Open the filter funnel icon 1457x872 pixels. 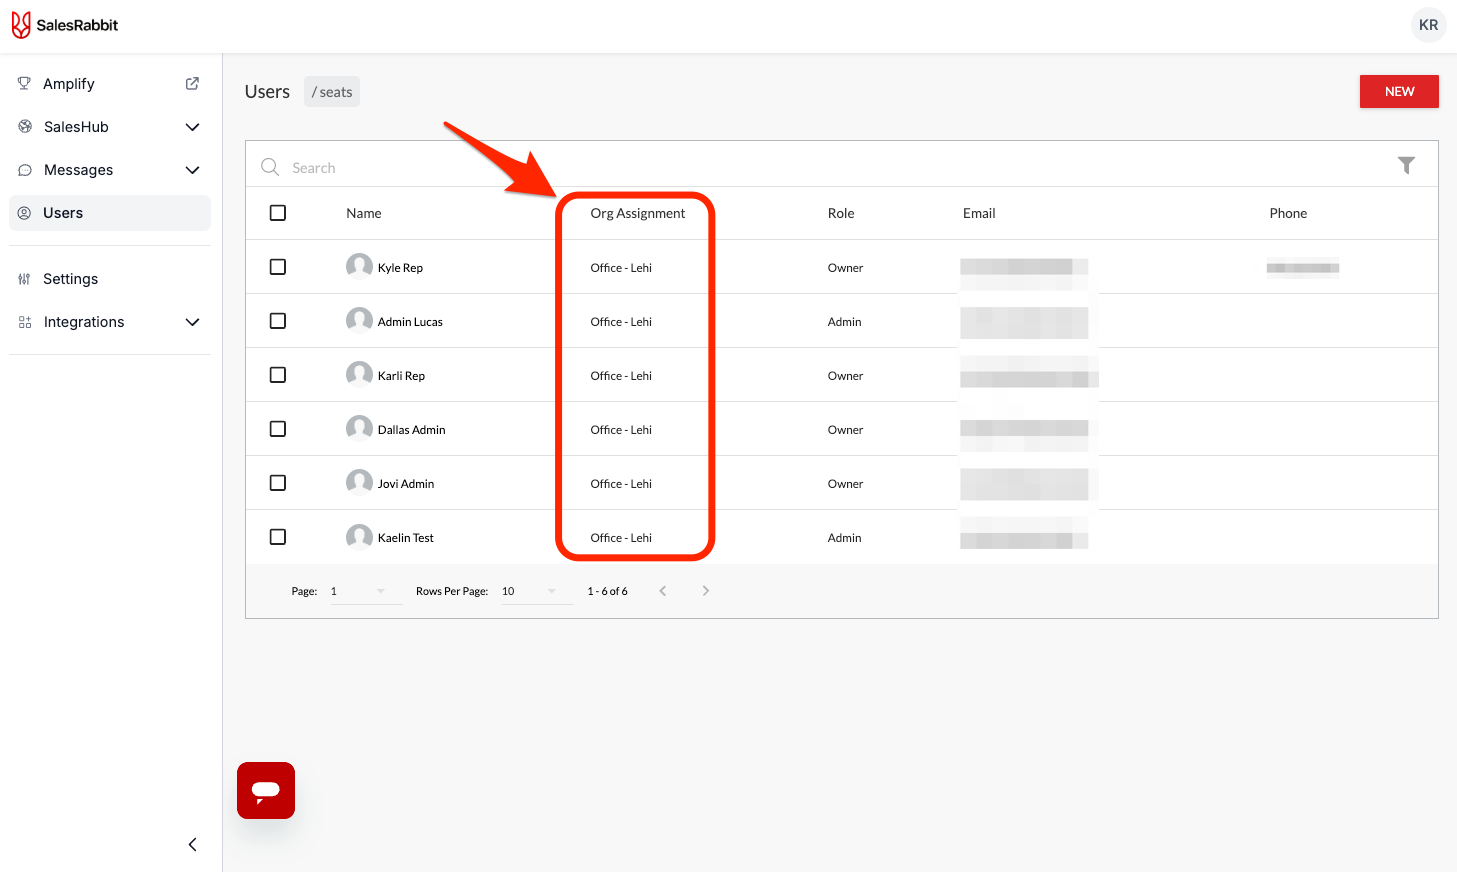coord(1406,165)
